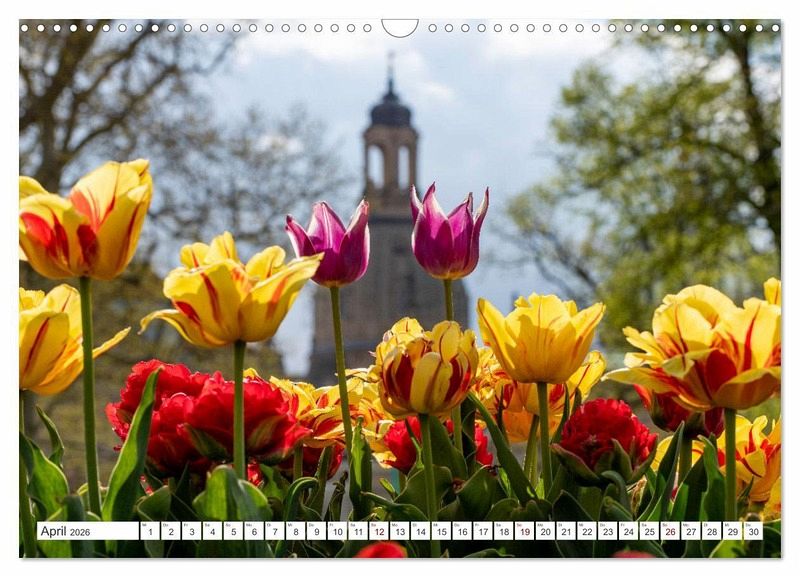Select date 14 in the calendar strip
Viewport: 800px width, 577px height.
421,531
